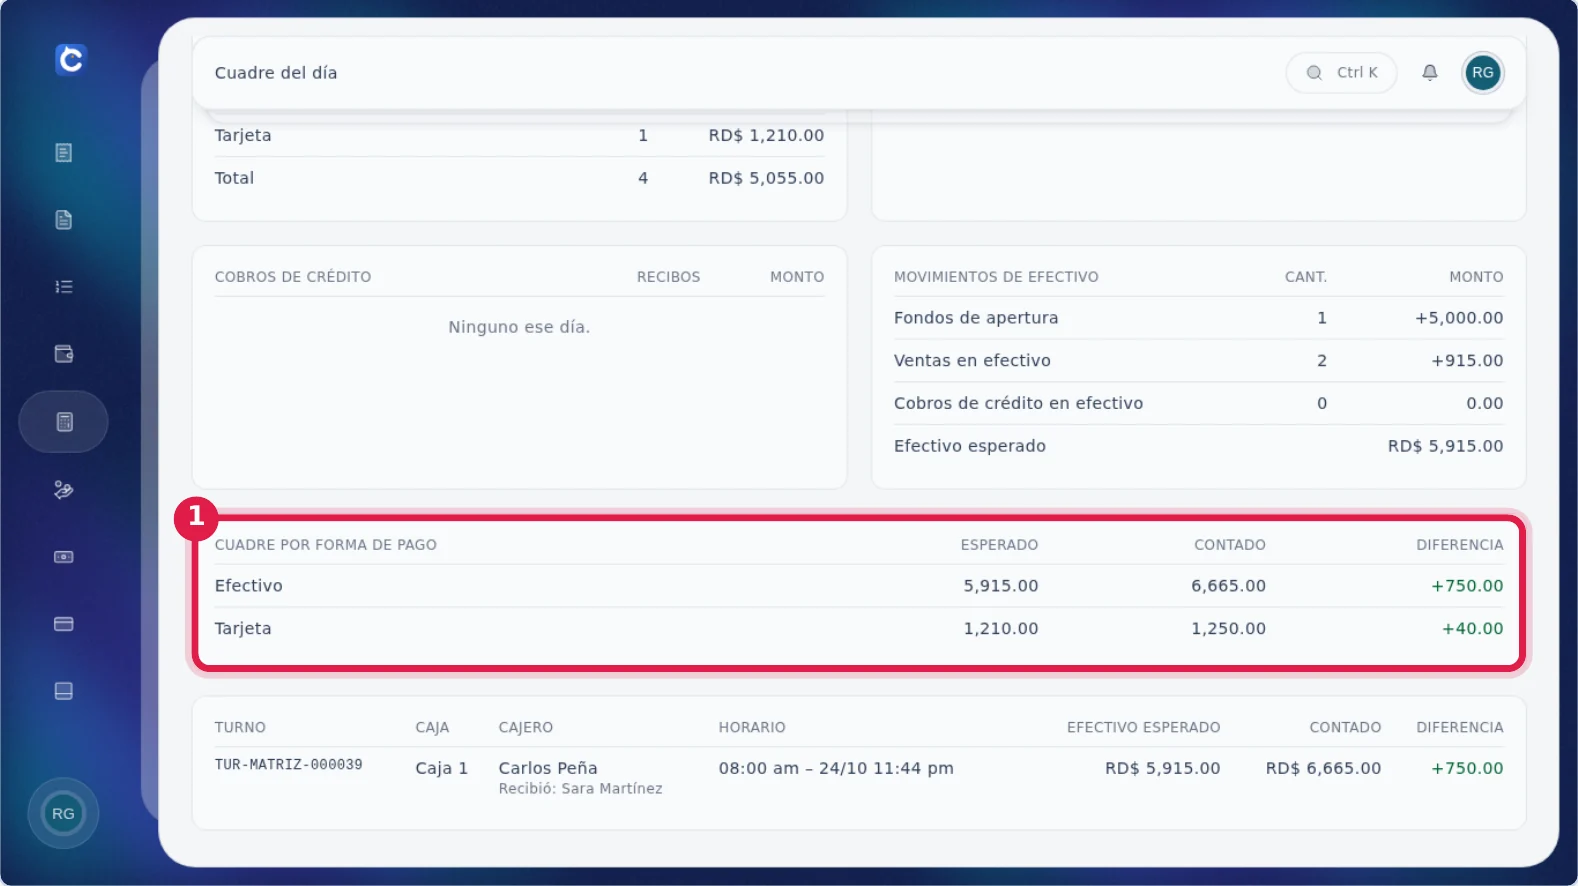Open the numbered list icon in sidebar
The image size is (1578, 886).
tap(64, 287)
